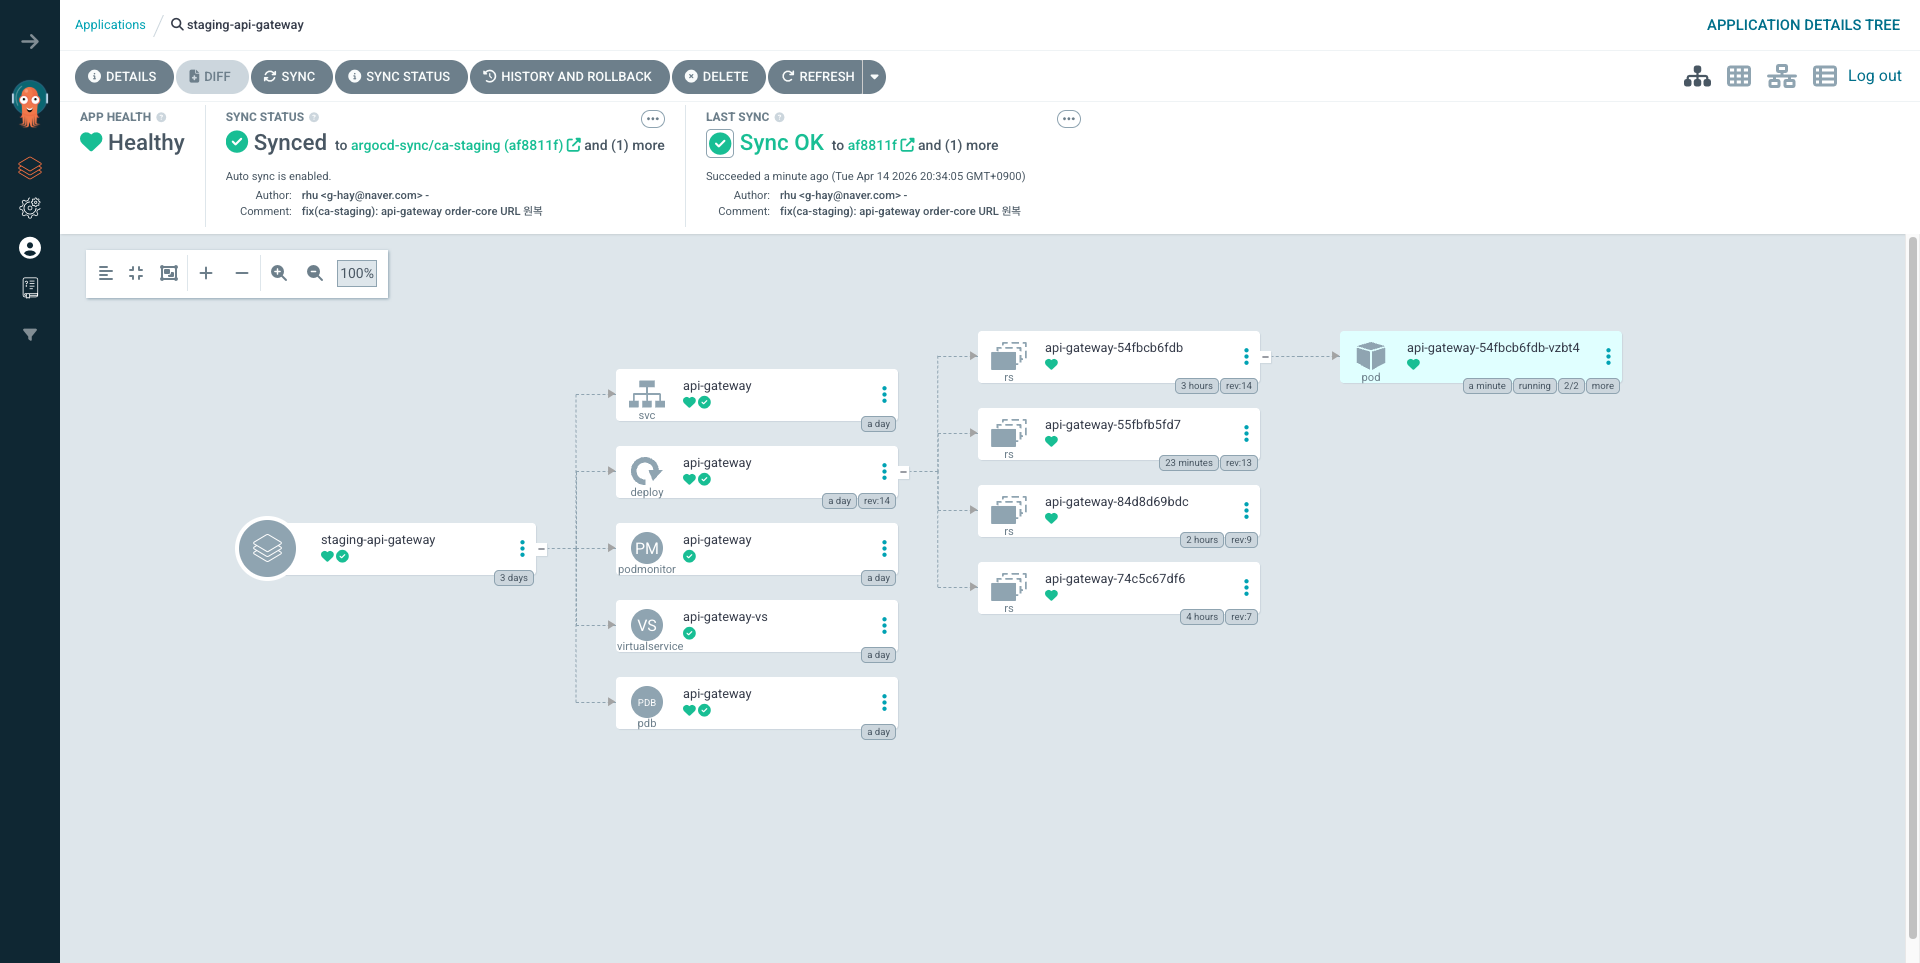The height and width of the screenshot is (963, 1920).
Task: Click the magnifier zoom-in icon in graph toolbar
Action: (279, 273)
